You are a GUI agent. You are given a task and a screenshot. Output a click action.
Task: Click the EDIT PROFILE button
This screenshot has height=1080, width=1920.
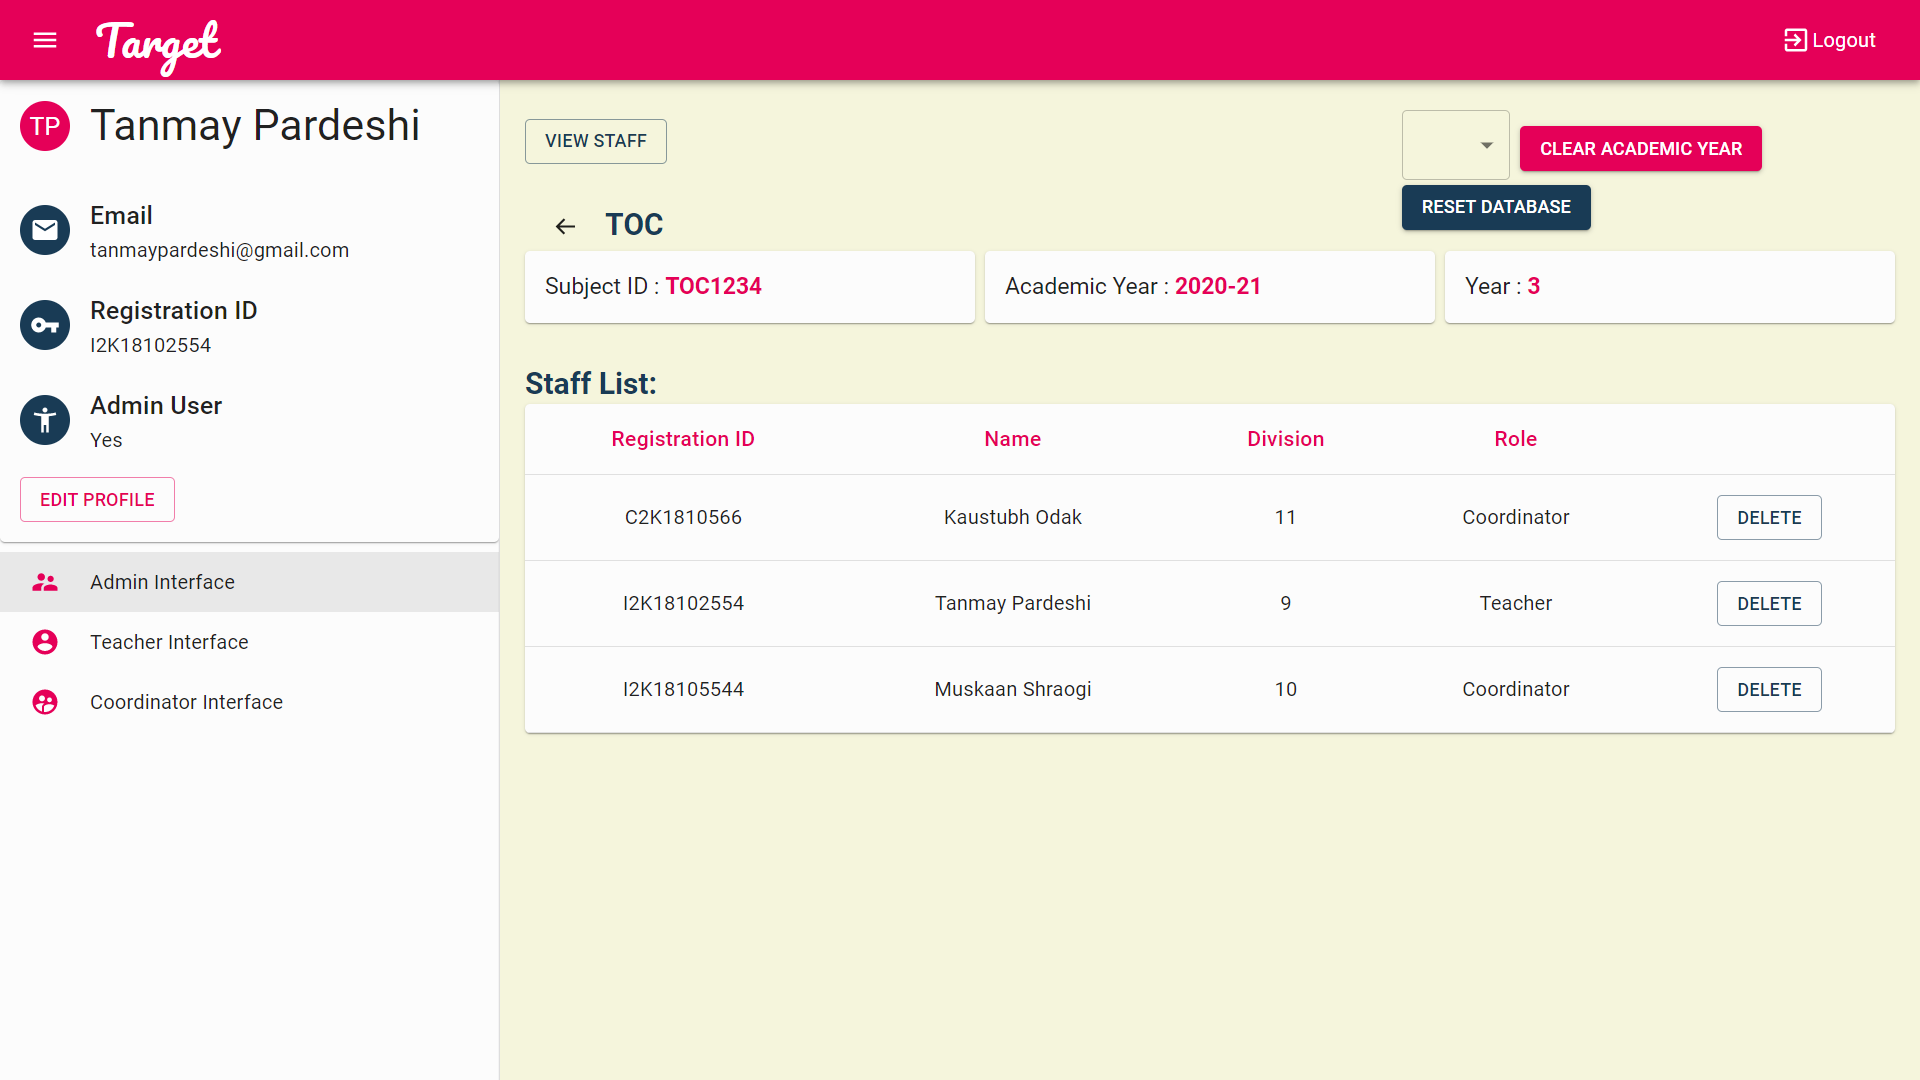click(x=97, y=499)
